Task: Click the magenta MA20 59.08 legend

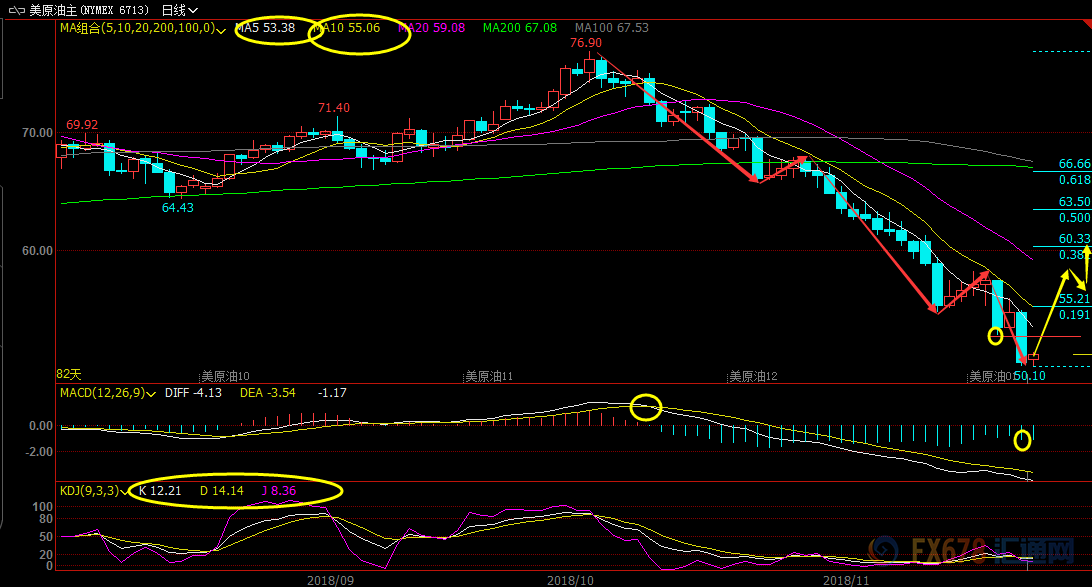Action: [431, 28]
